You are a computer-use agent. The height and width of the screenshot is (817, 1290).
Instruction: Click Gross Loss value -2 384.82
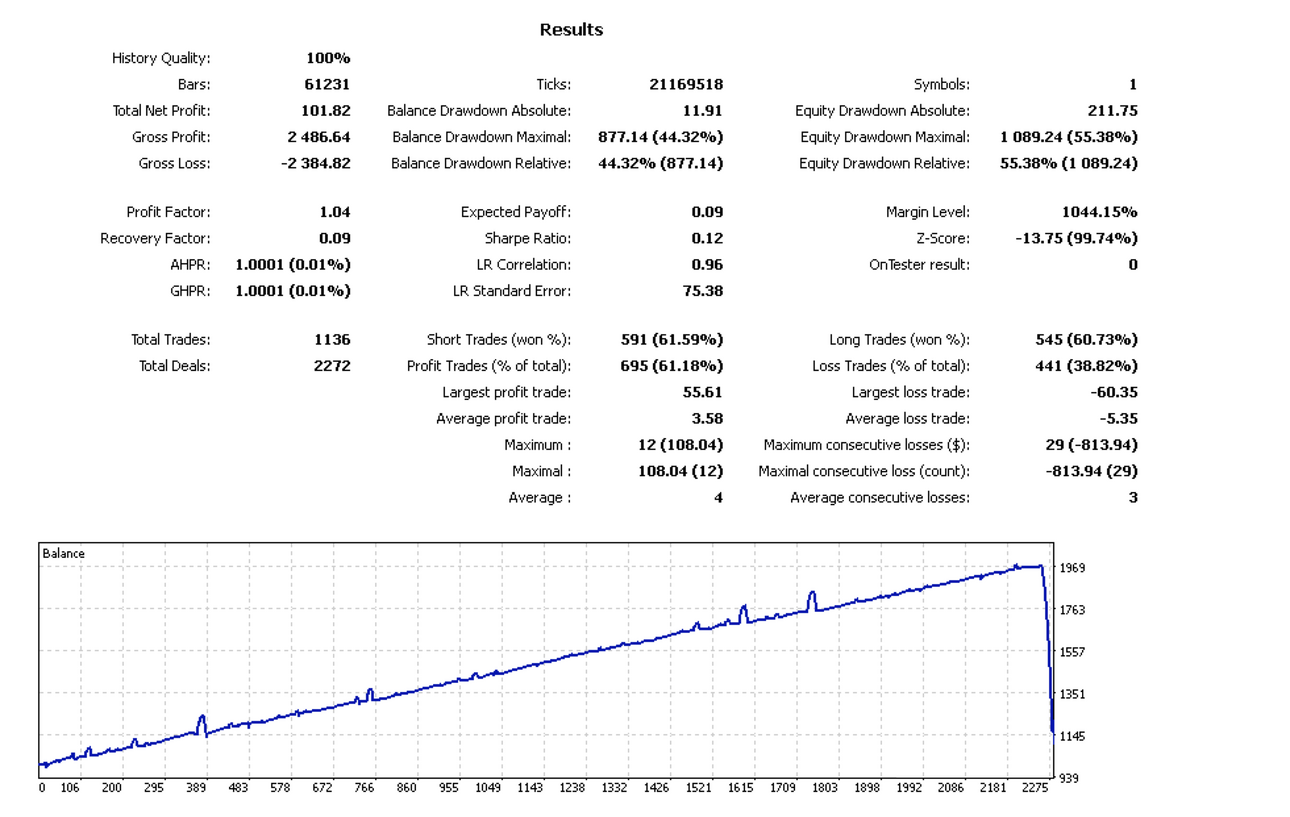[x=316, y=163]
